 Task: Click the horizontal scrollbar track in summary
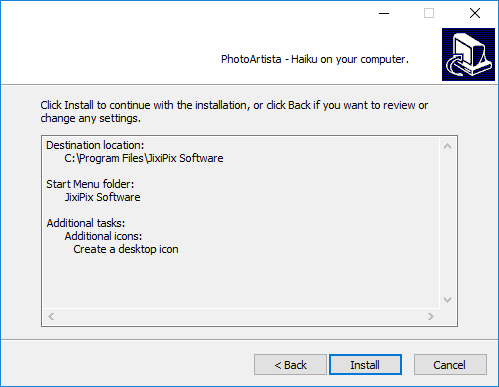point(241,316)
